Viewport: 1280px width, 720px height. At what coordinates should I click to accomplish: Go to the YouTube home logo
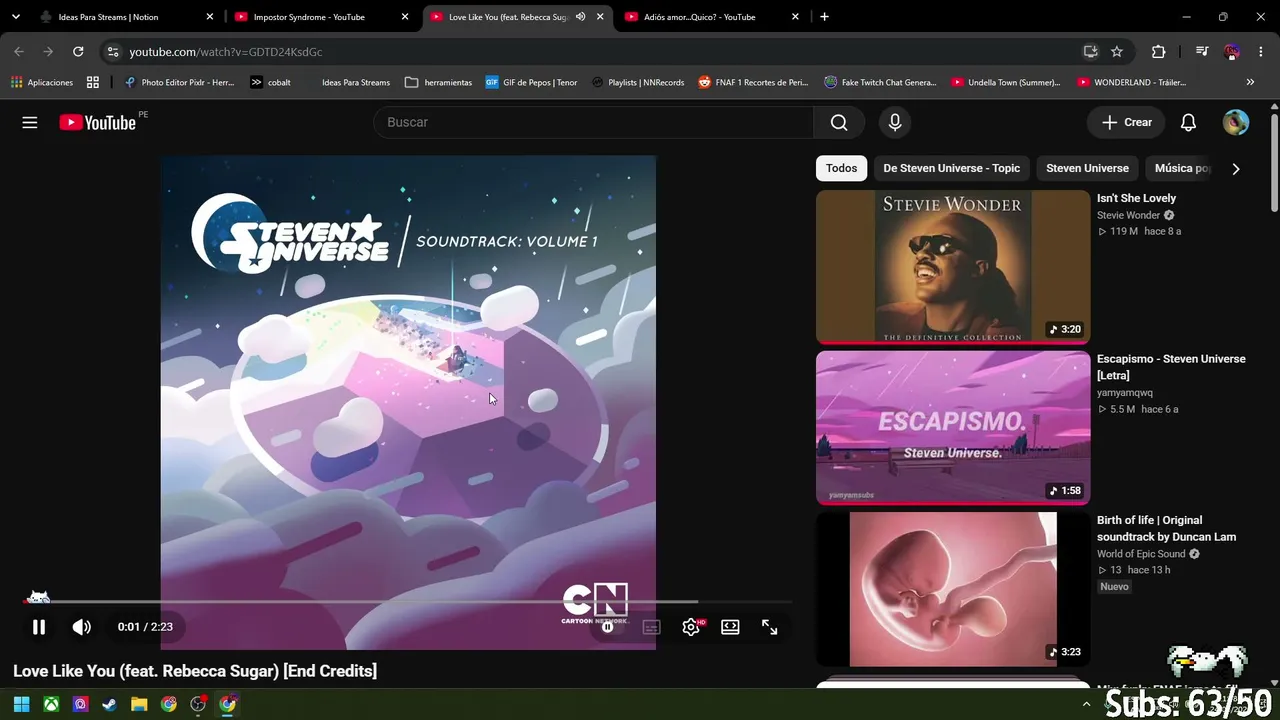pyautogui.click(x=98, y=122)
